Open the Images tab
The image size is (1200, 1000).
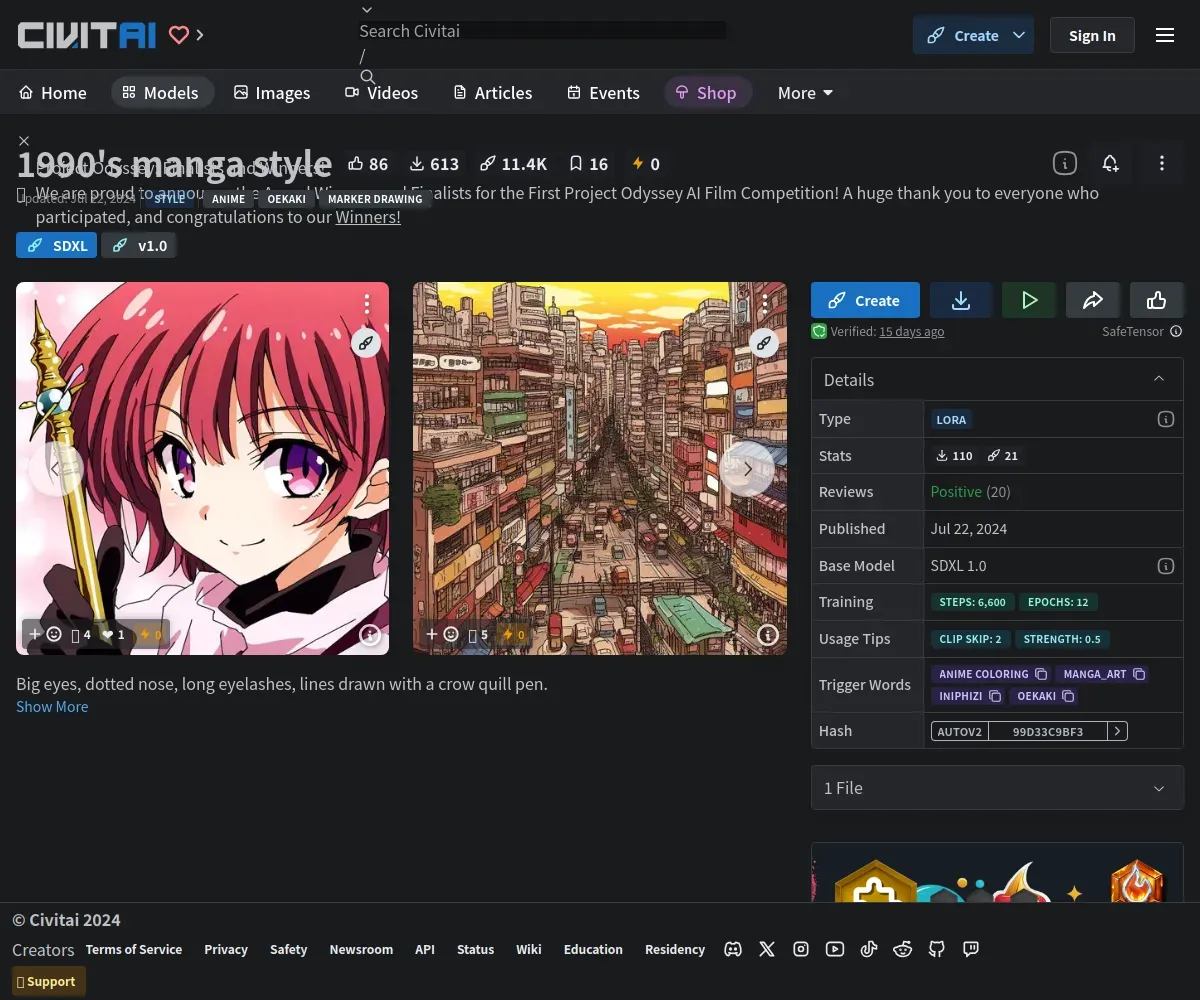click(272, 92)
